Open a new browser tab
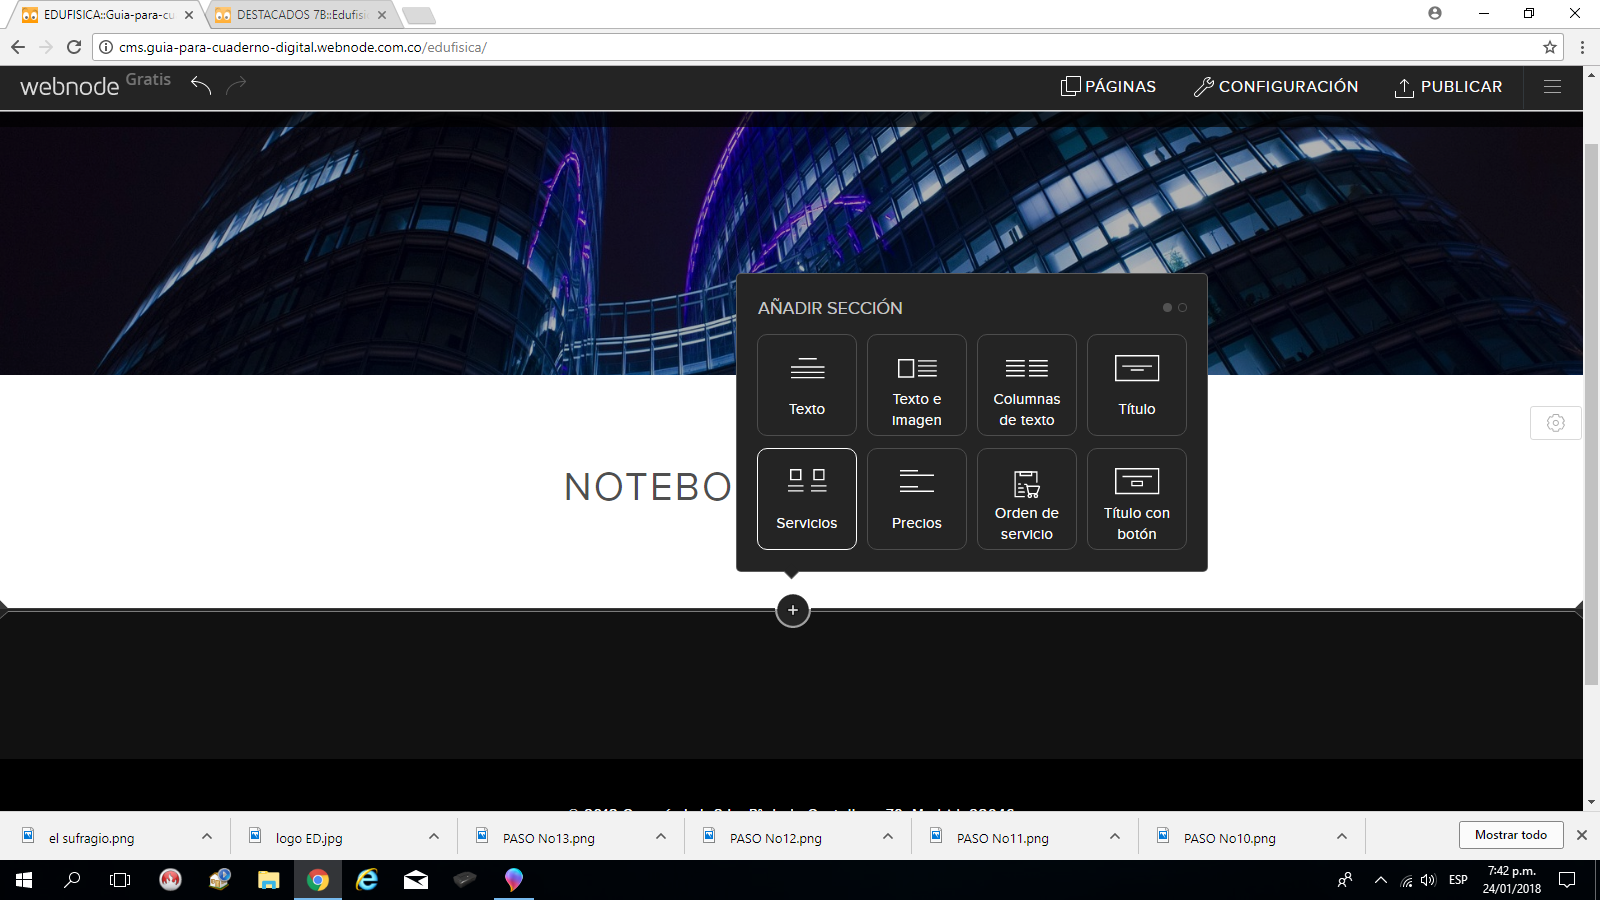1600x900 pixels. coord(418,15)
